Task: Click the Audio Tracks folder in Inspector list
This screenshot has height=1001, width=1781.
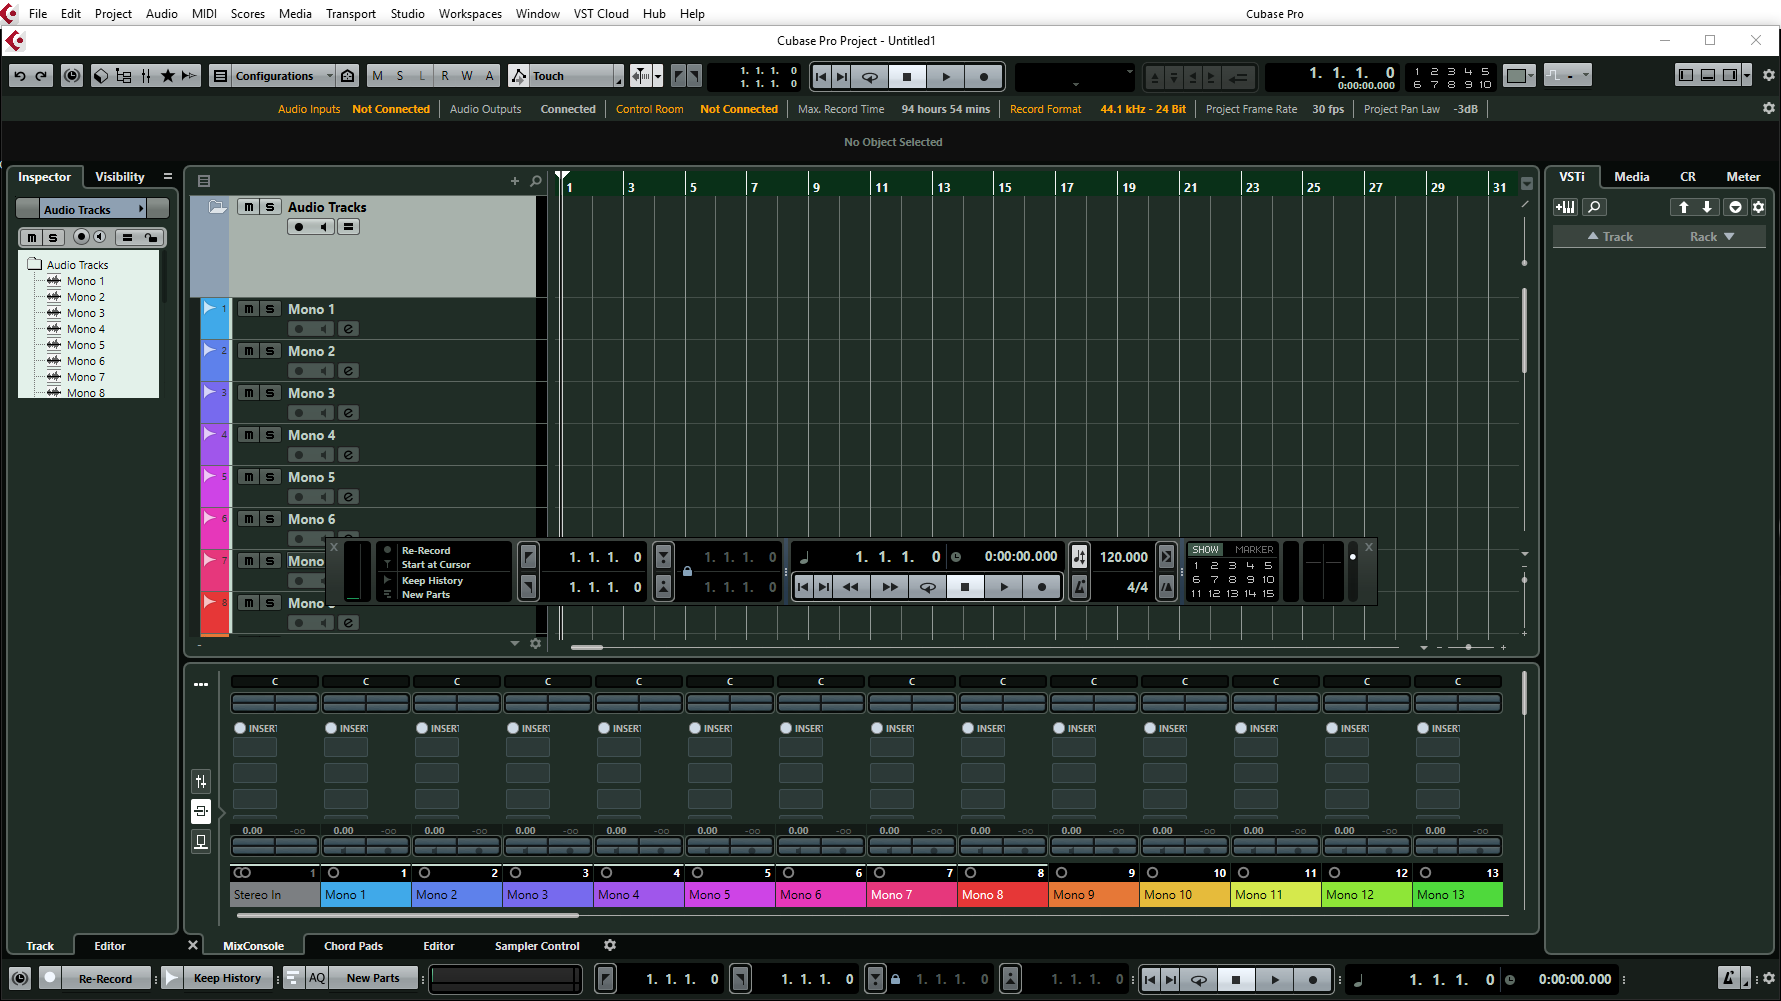Action: pos(77,265)
